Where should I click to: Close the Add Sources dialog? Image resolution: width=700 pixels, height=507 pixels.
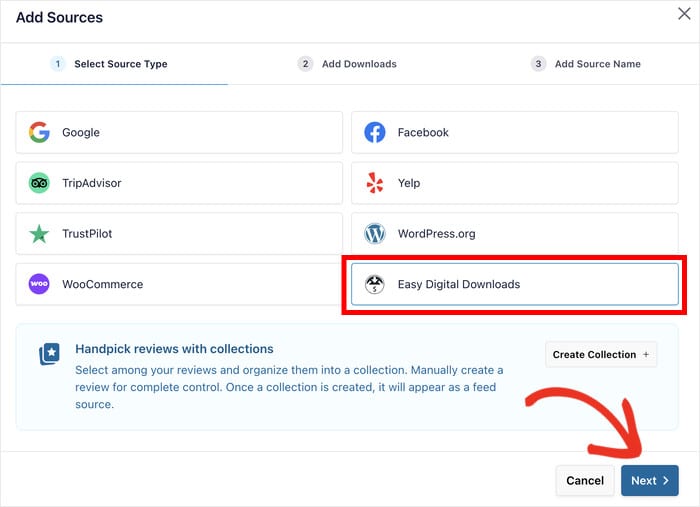click(684, 14)
